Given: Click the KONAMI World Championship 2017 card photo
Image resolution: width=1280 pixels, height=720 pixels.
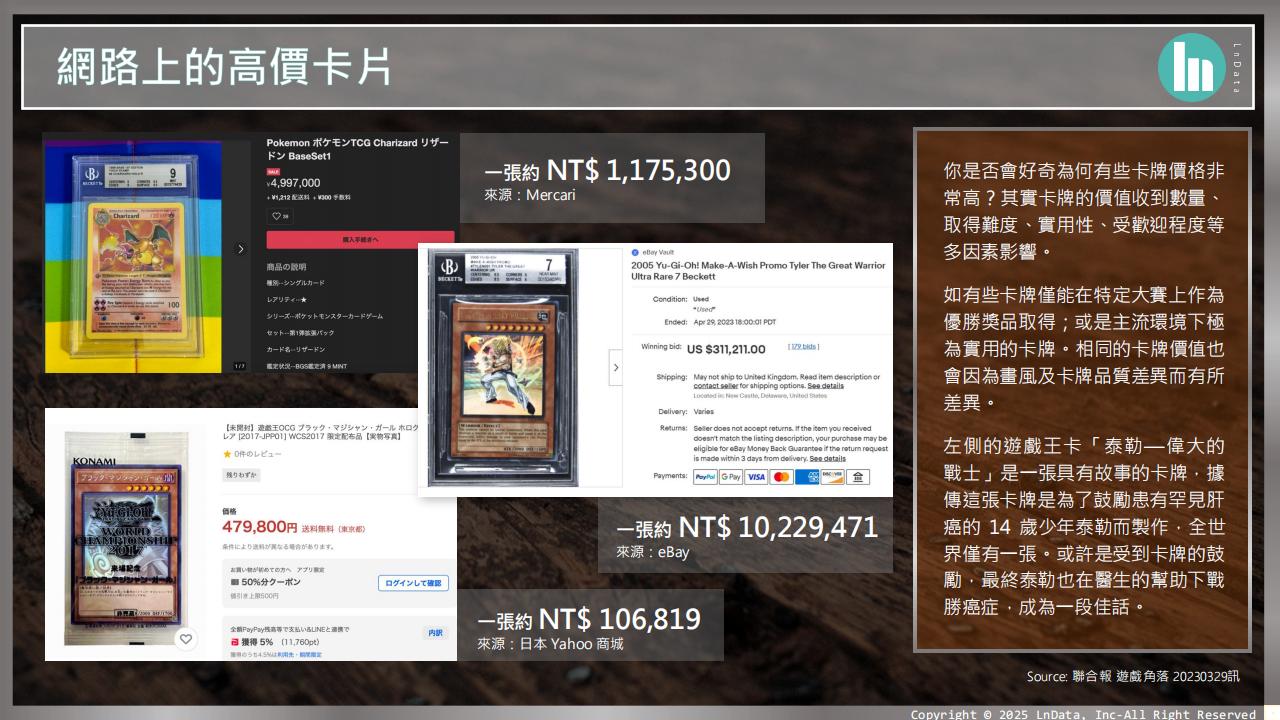Looking at the screenshot, I should [x=125, y=540].
